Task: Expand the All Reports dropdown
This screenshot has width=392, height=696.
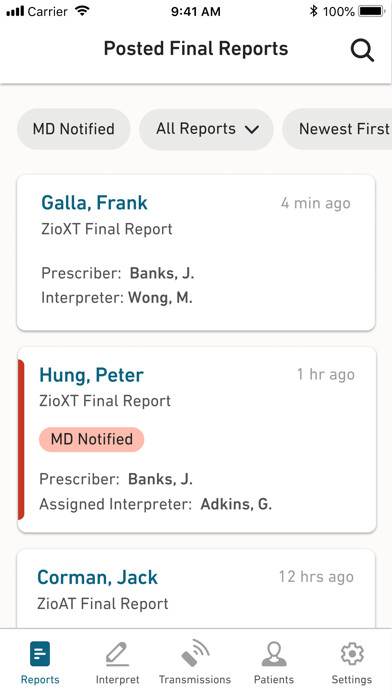Action: click(x=206, y=129)
